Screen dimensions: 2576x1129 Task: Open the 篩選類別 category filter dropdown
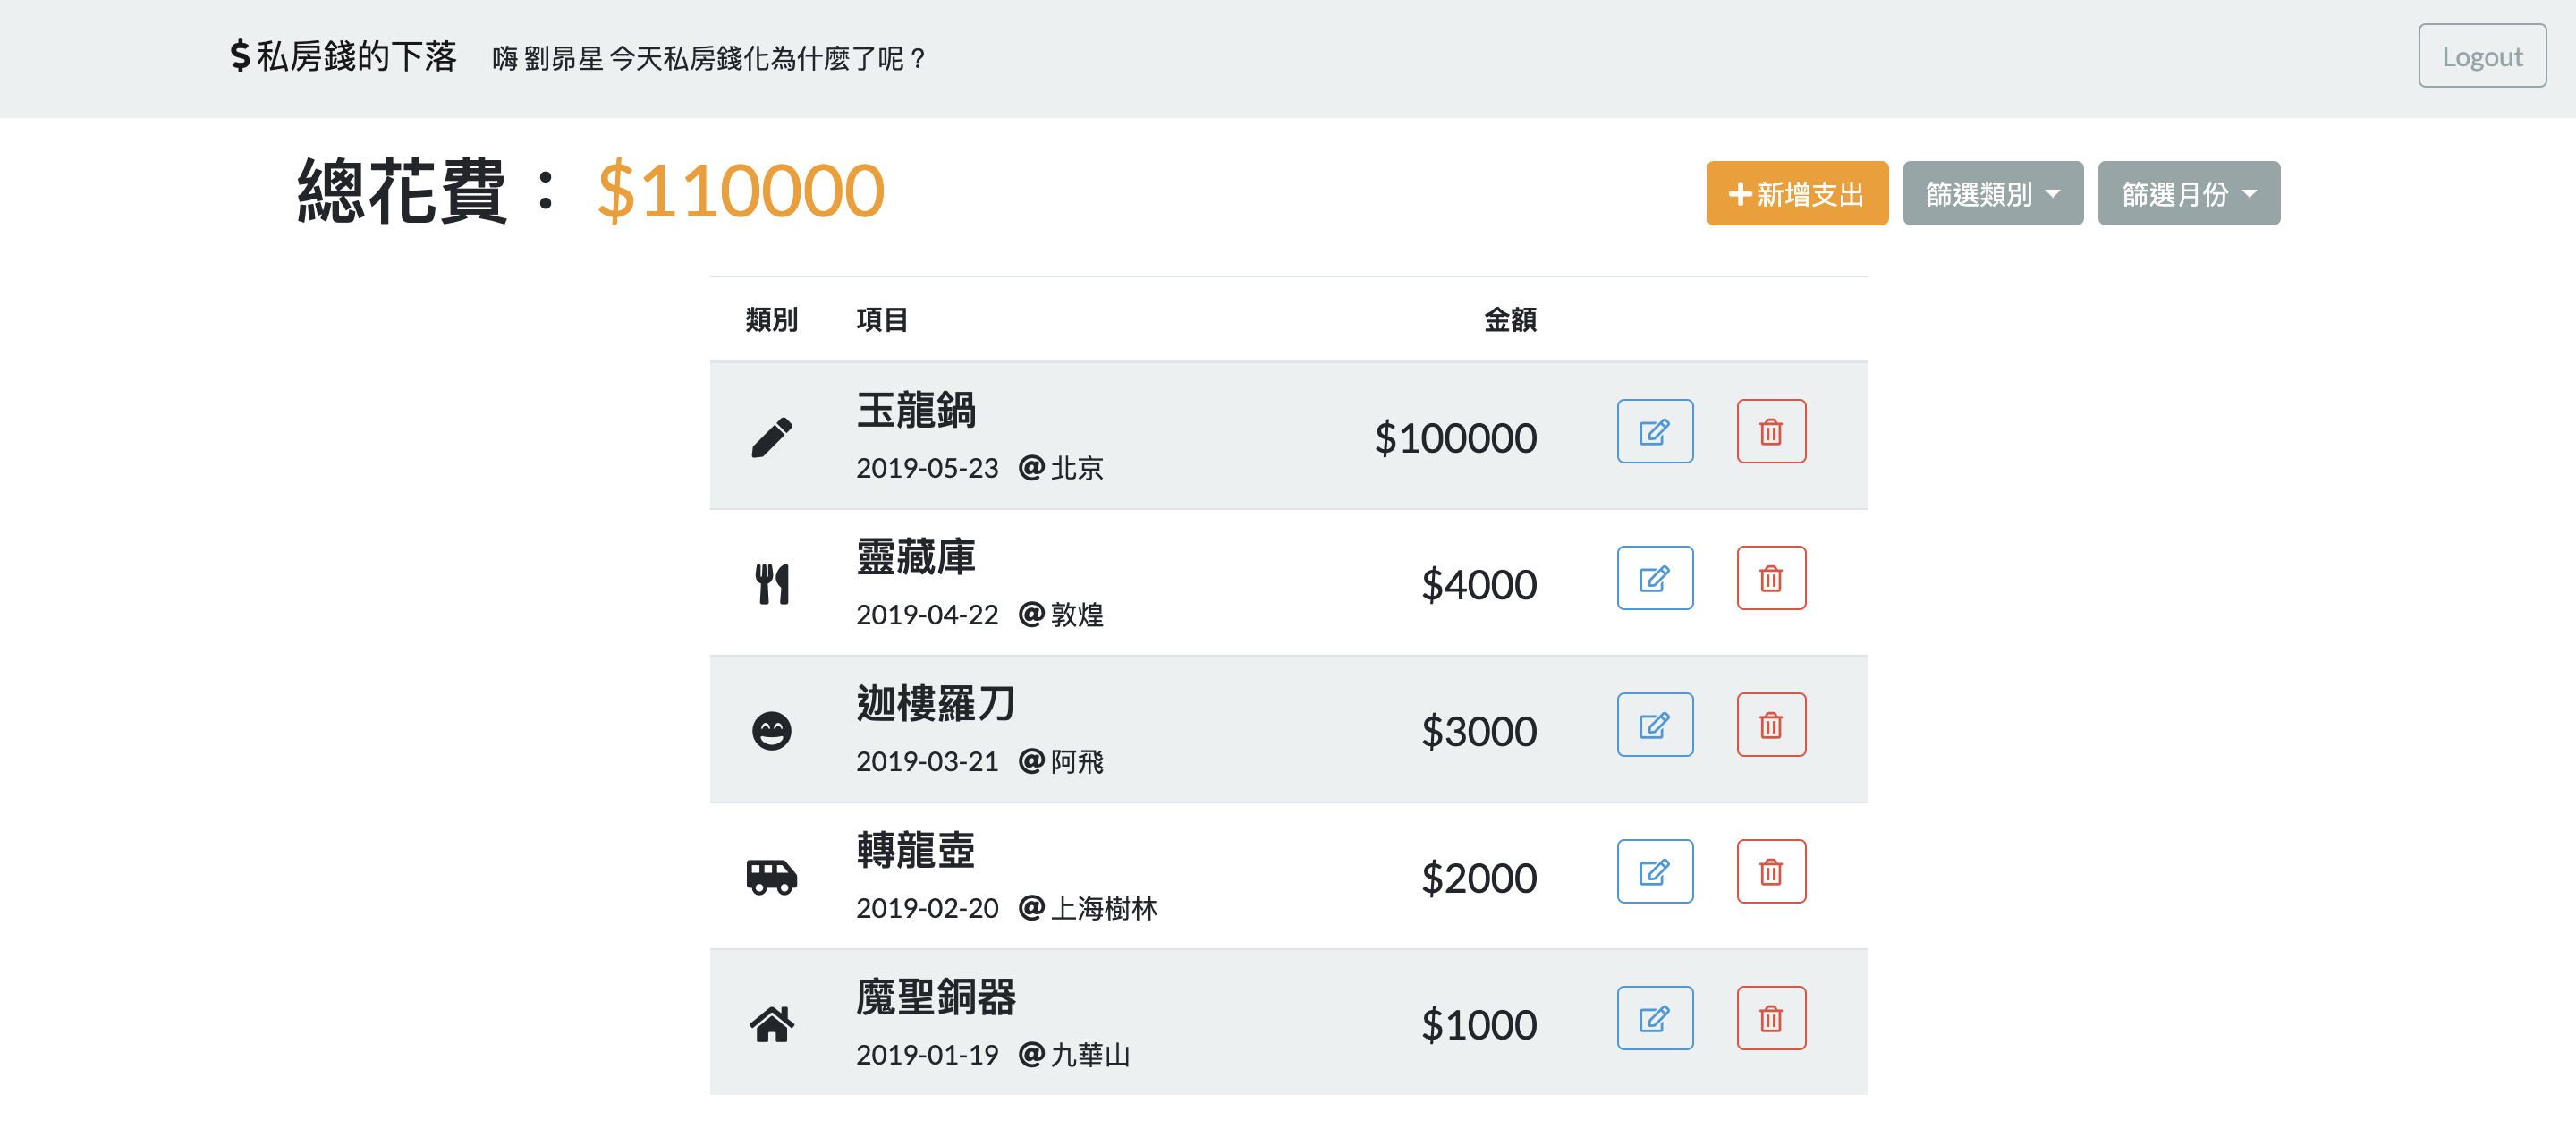tap(1992, 193)
